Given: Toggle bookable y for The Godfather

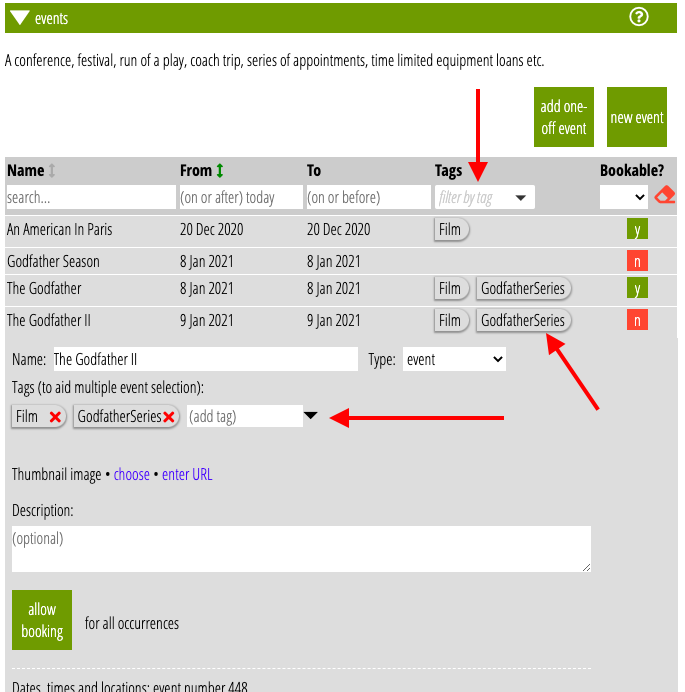Looking at the screenshot, I should click(x=637, y=288).
